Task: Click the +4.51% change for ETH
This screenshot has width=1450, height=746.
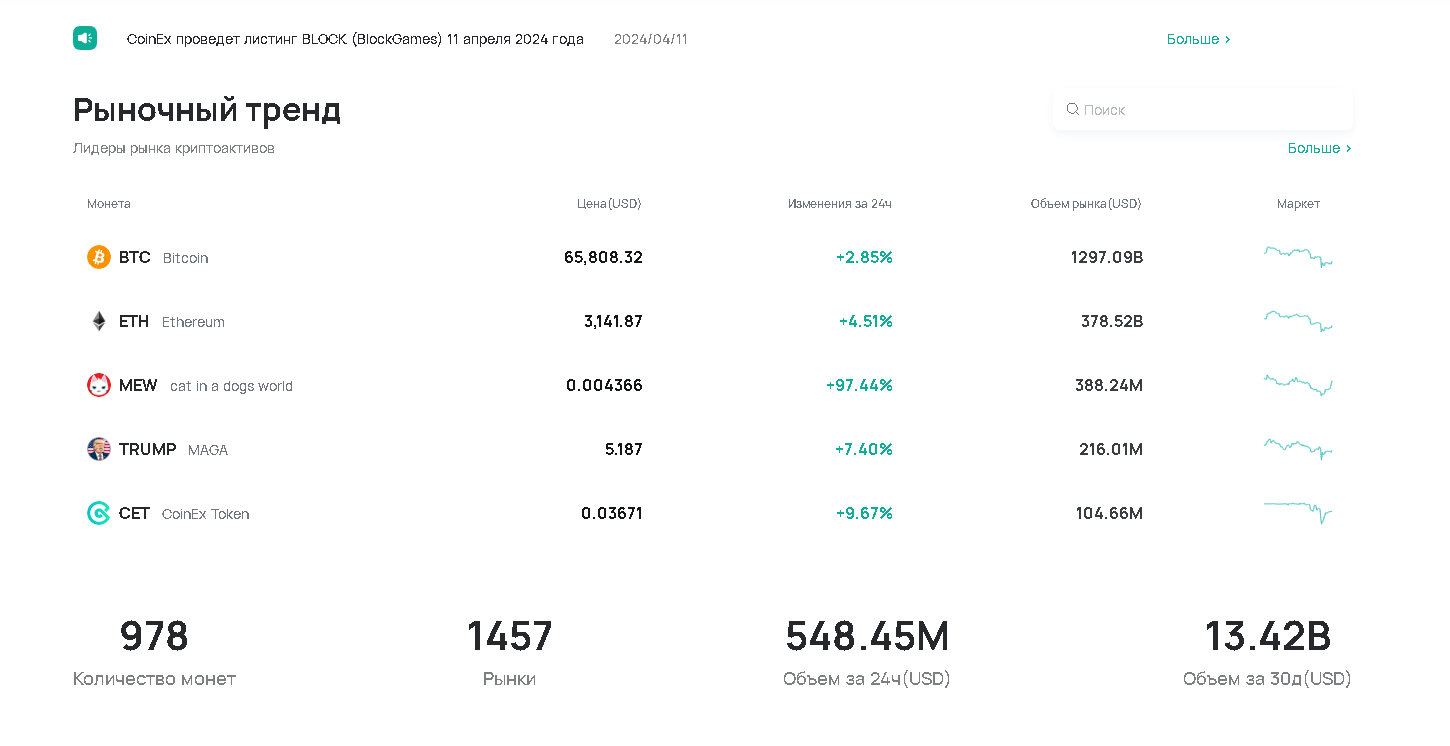Action: [866, 321]
